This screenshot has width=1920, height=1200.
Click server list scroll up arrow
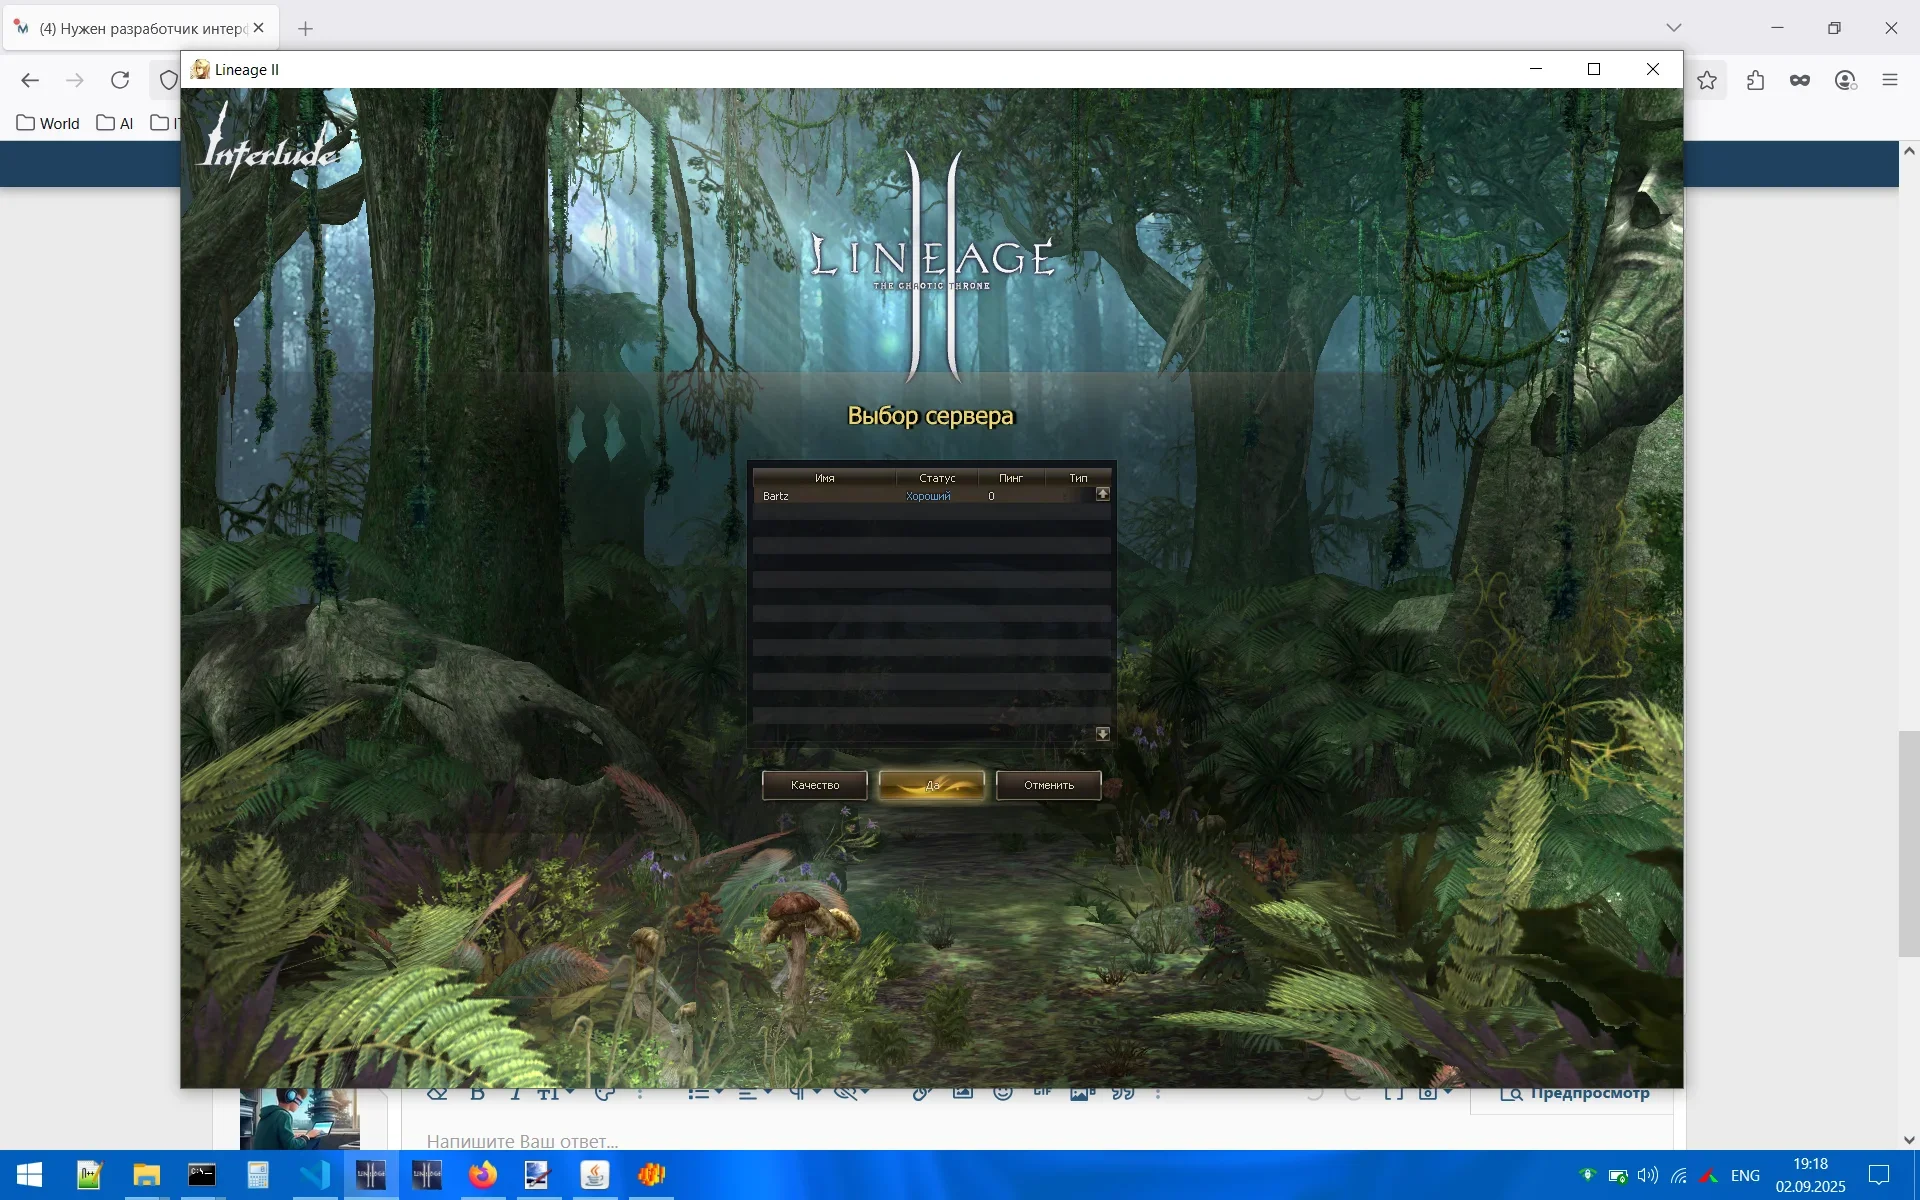click(x=1103, y=494)
